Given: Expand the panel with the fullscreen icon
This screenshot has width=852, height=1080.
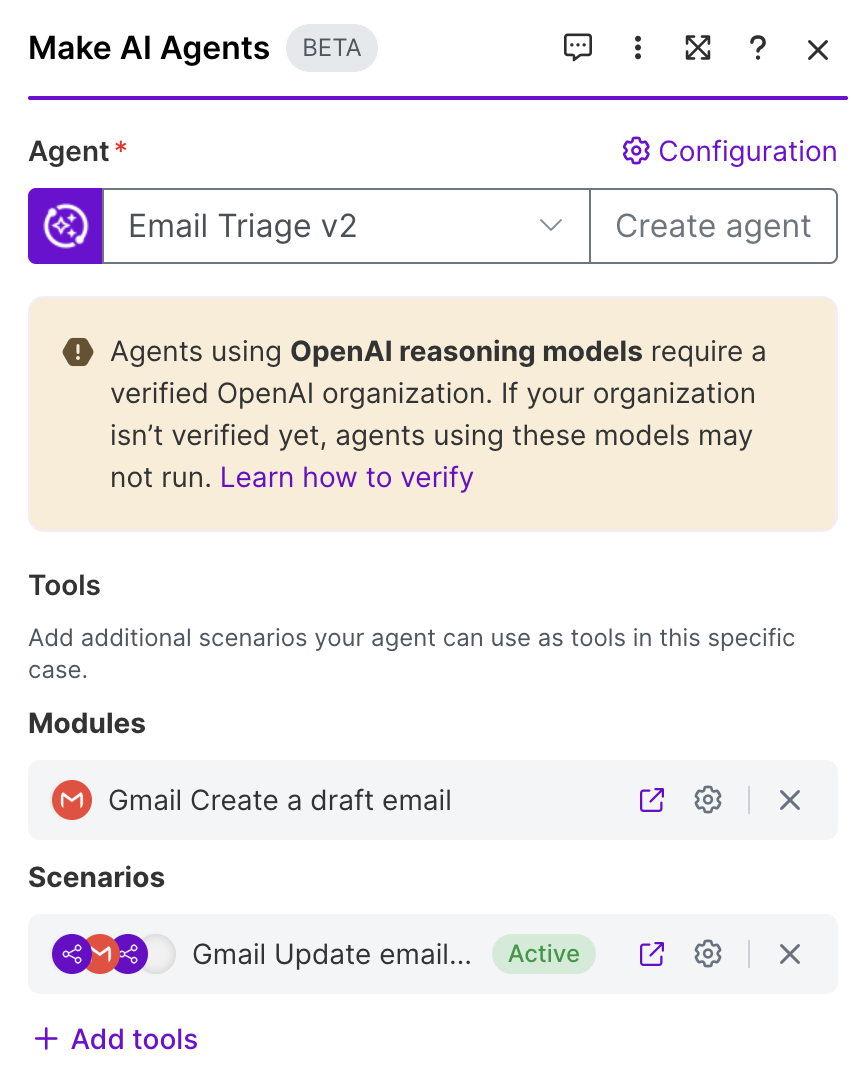Looking at the screenshot, I should pyautogui.click(x=698, y=48).
